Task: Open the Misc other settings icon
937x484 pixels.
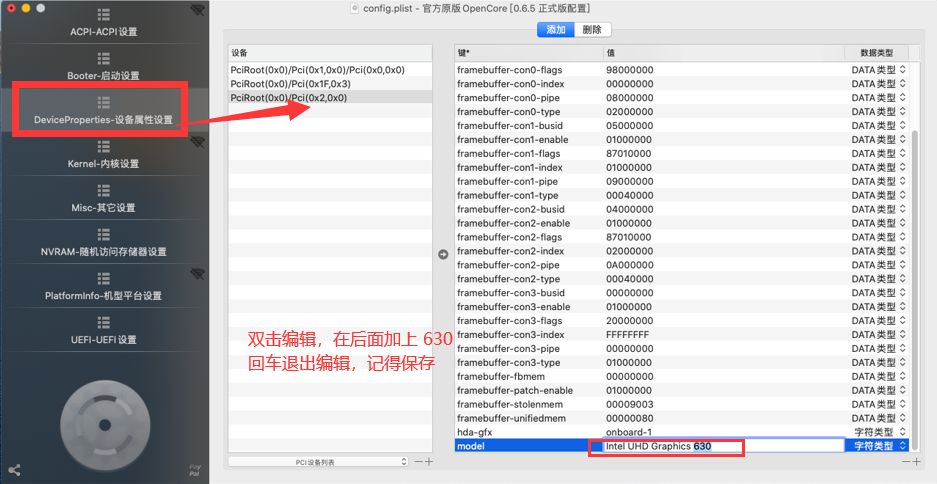Action: pyautogui.click(x=103, y=191)
